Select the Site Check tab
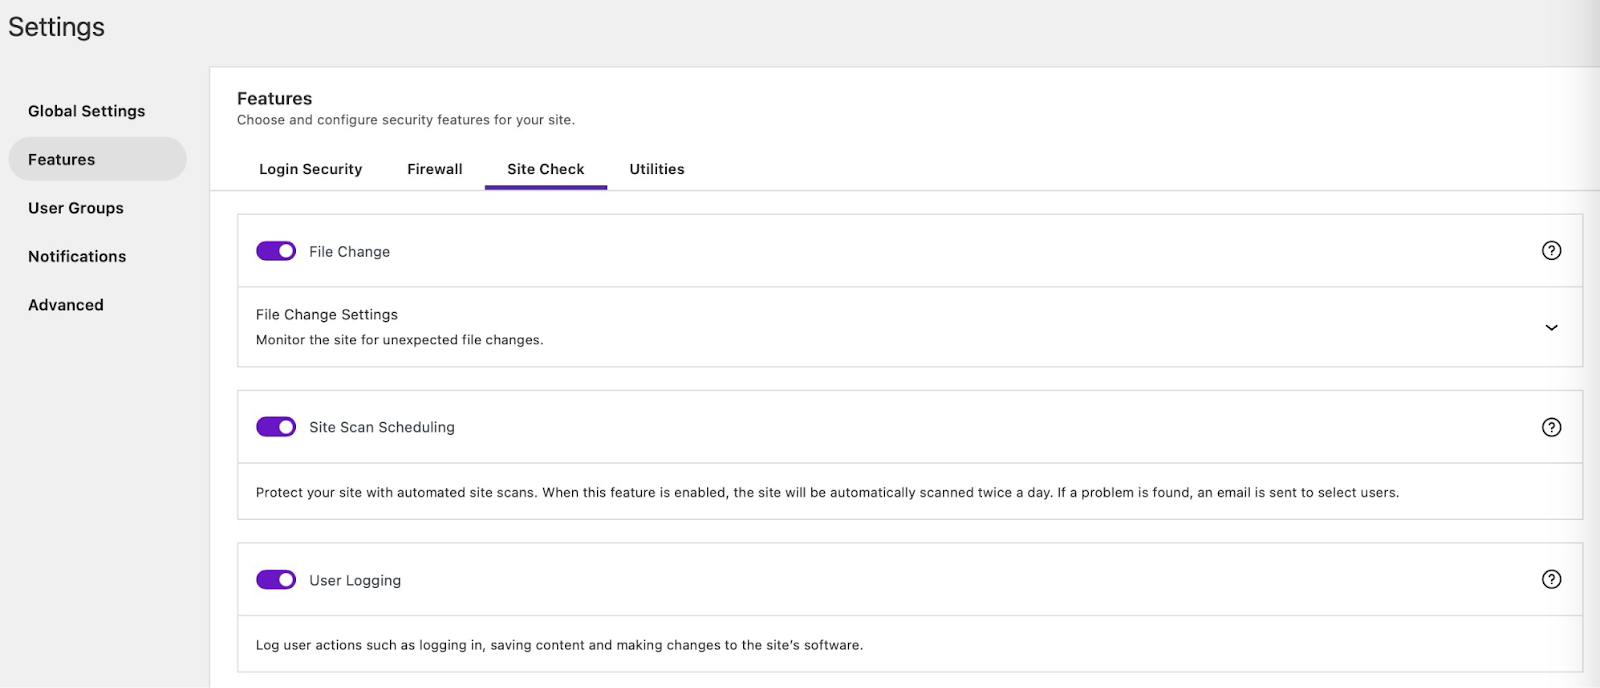Image resolution: width=1600 pixels, height=688 pixels. pyautogui.click(x=545, y=169)
